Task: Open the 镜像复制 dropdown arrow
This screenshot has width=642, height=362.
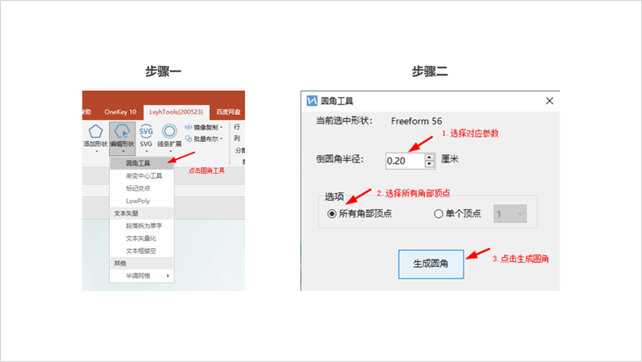Action: [222, 127]
